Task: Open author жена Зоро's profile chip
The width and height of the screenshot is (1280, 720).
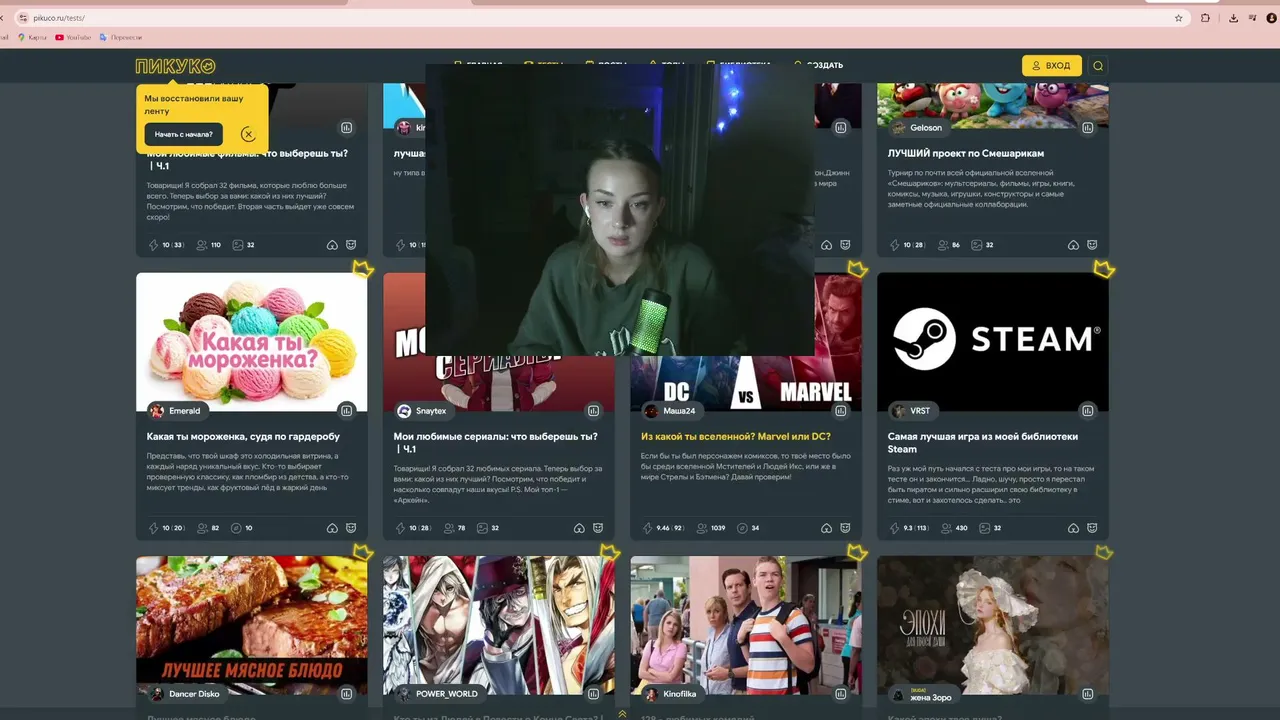Action: [922, 694]
